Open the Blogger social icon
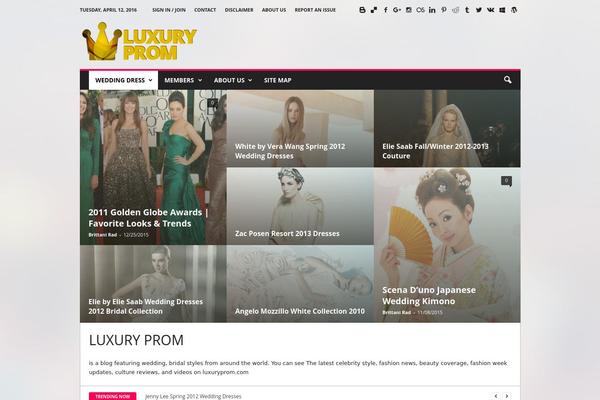Viewport: 600px width, 400px height. pos(362,10)
